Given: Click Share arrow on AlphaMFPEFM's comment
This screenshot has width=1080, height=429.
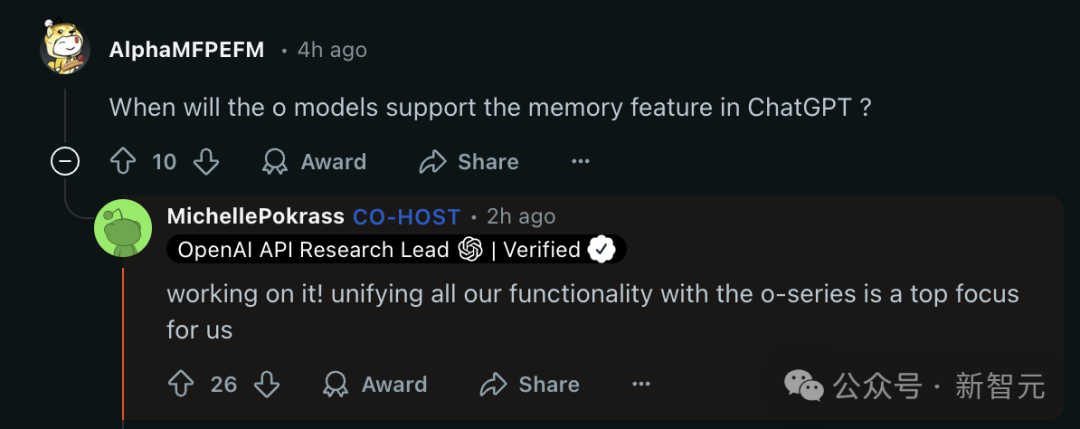Looking at the screenshot, I should coord(432,162).
